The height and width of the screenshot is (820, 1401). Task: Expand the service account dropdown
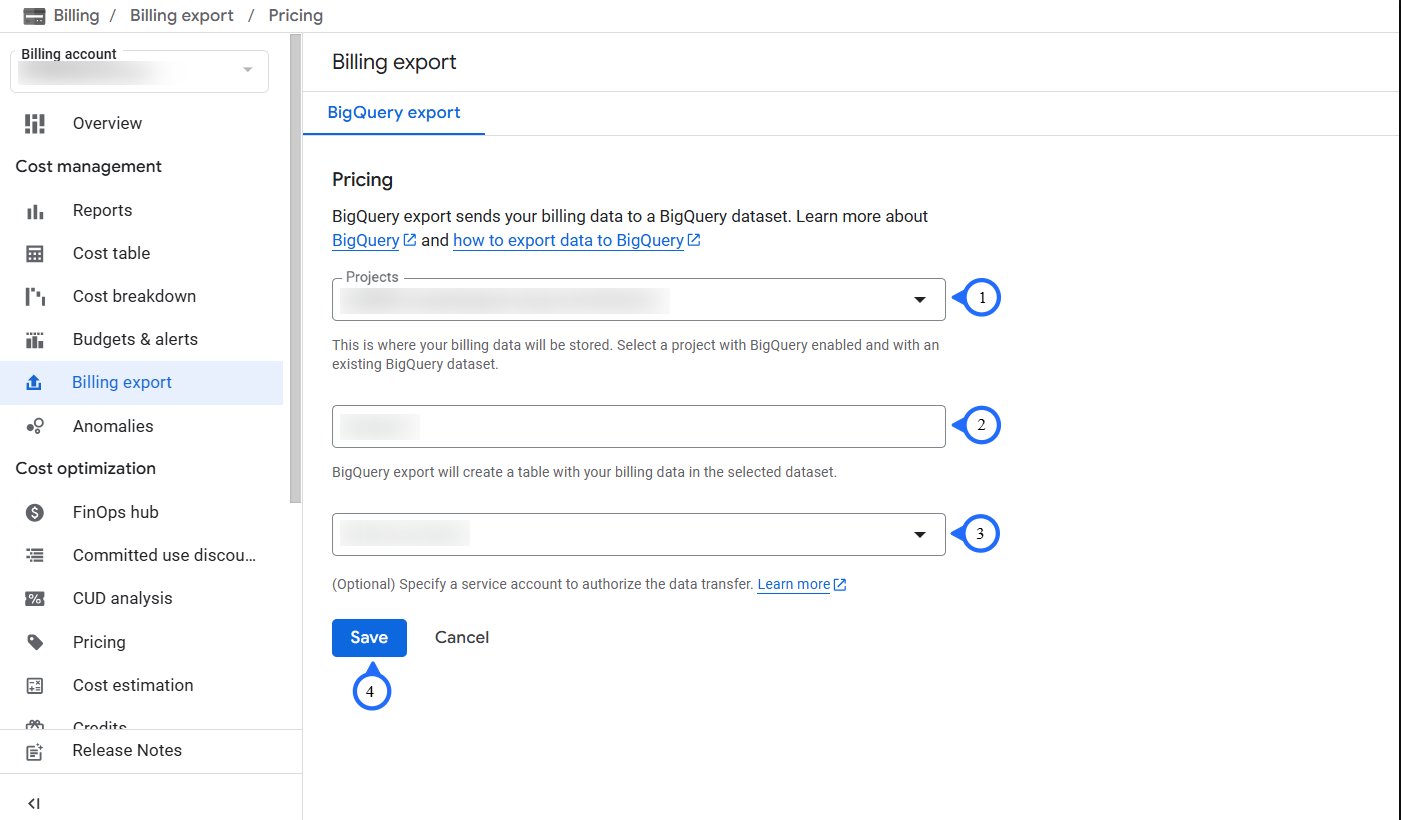click(638, 534)
